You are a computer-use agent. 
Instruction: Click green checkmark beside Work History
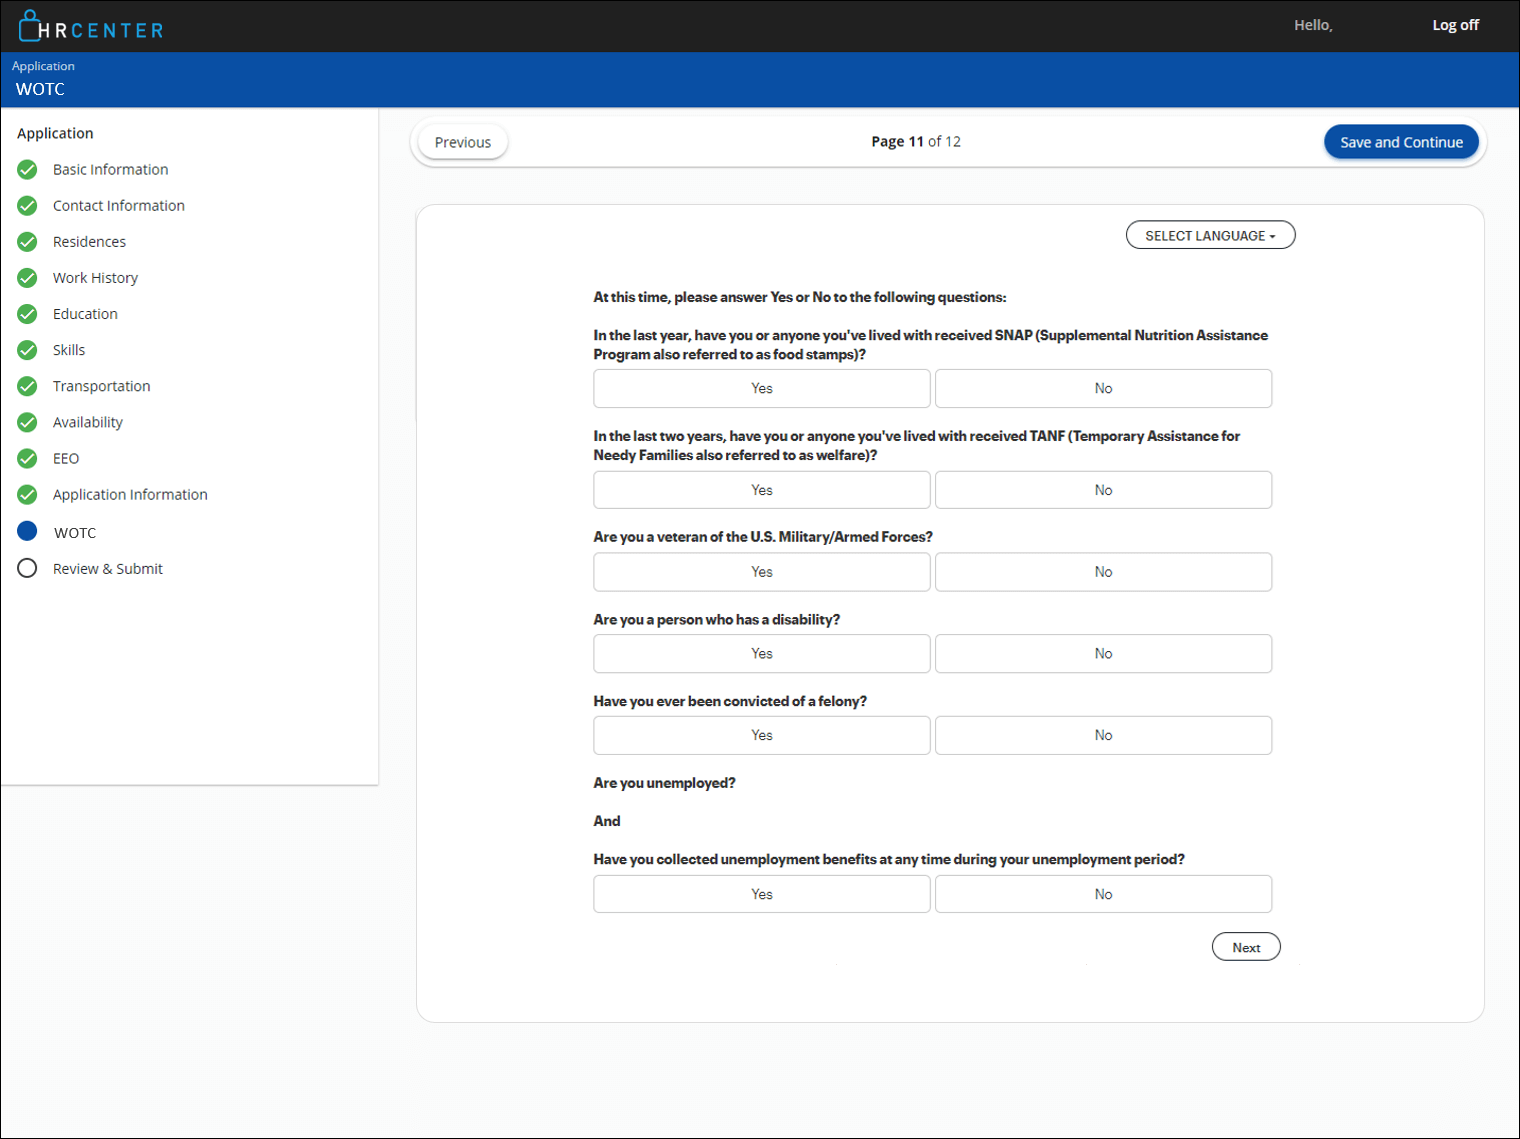click(x=27, y=278)
